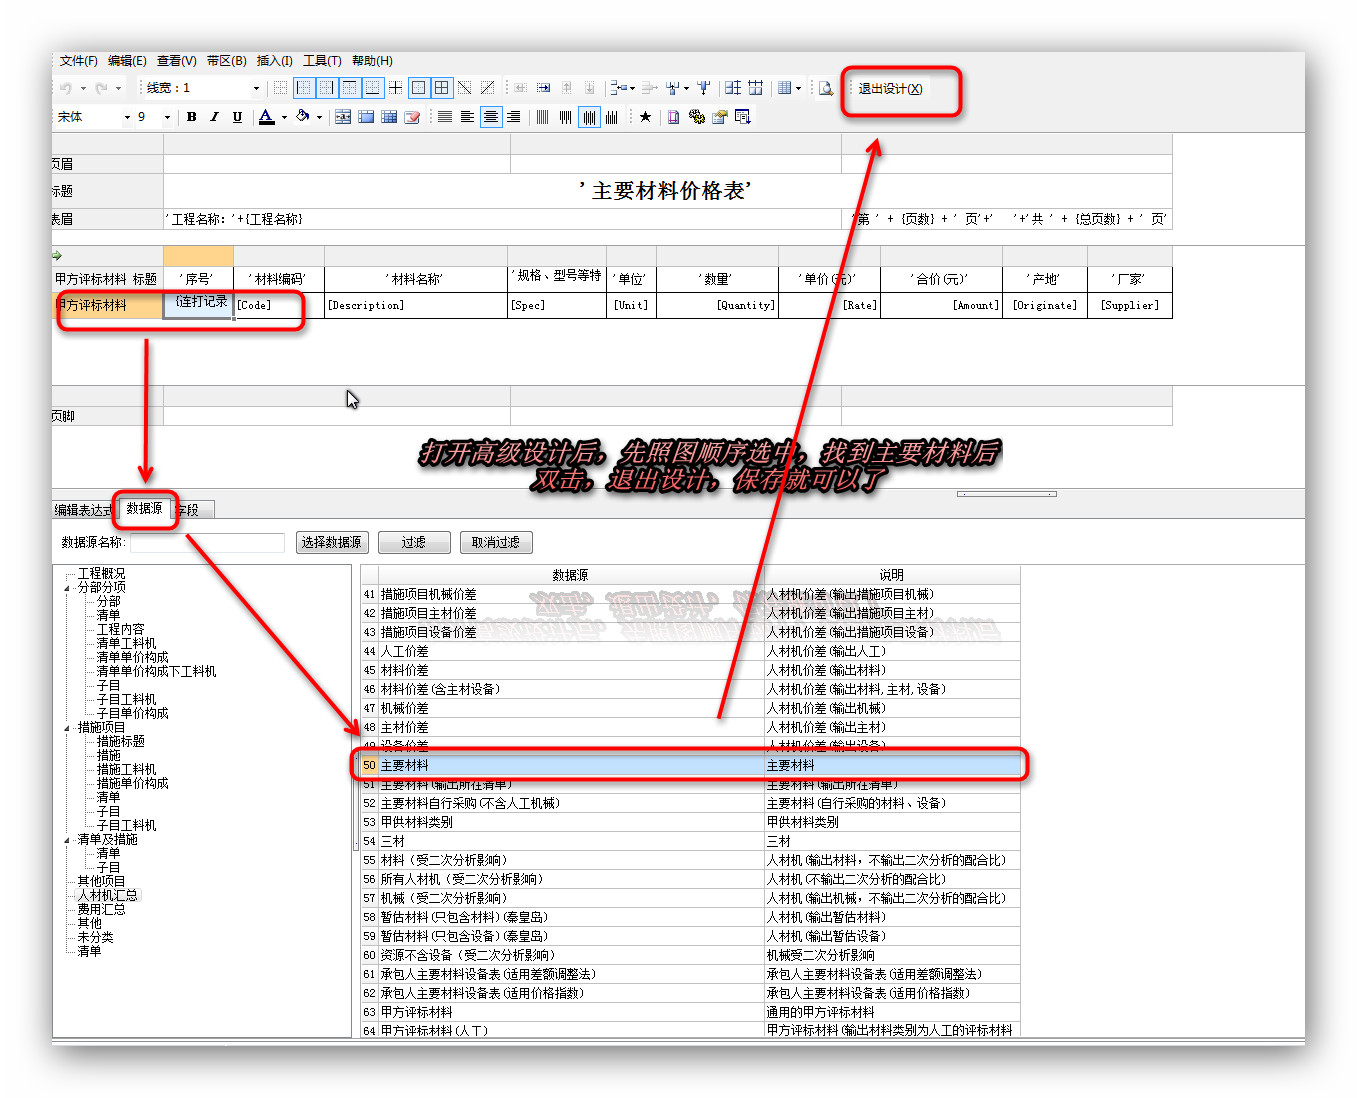Select 工程概况 tree item
1357x1098 pixels.
click(x=101, y=573)
